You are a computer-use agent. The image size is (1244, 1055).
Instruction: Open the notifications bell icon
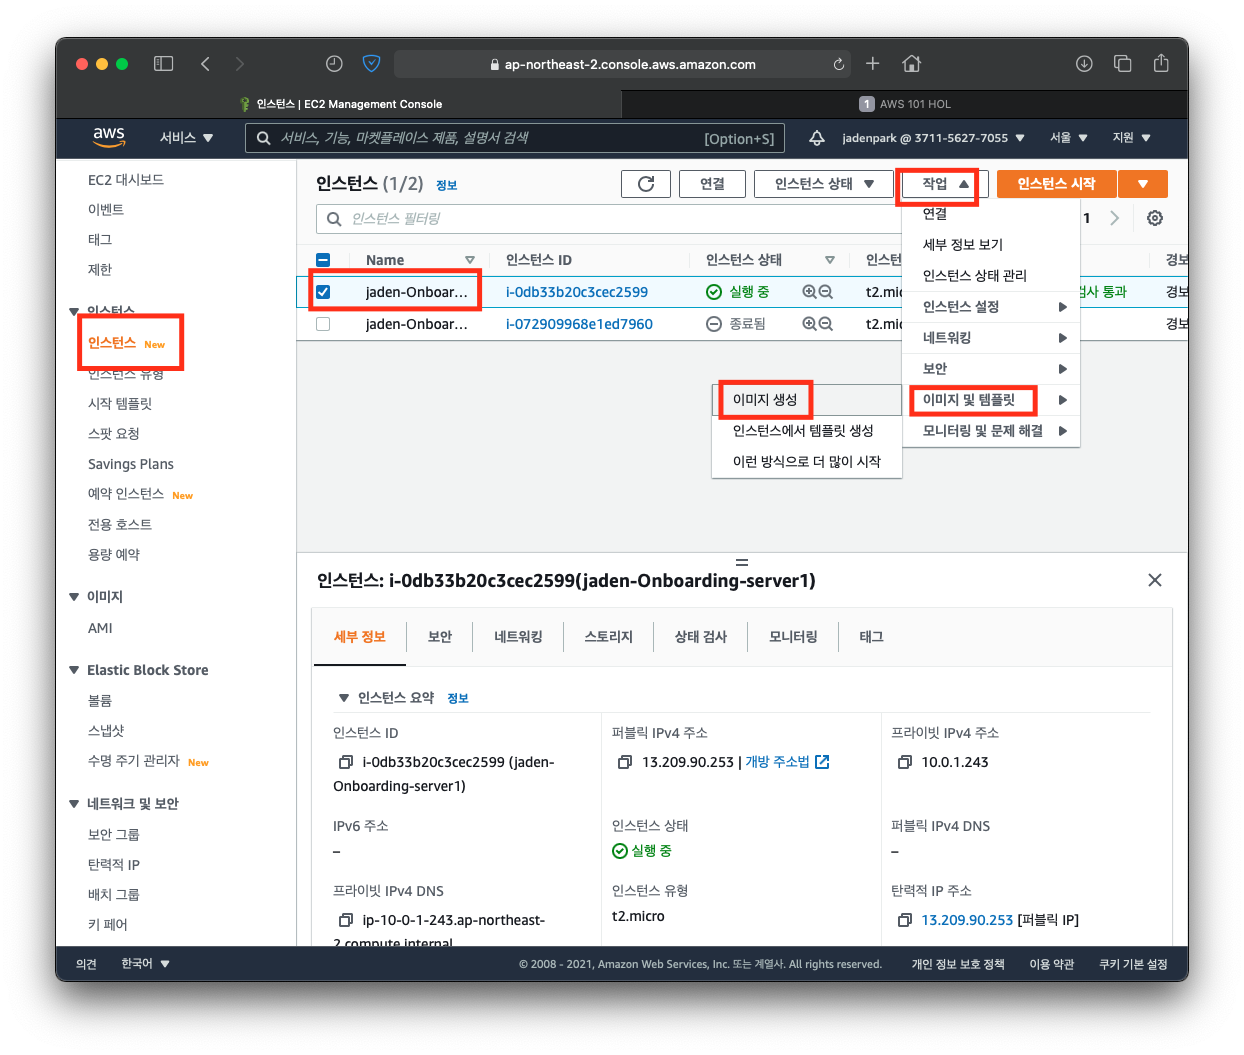(x=816, y=138)
